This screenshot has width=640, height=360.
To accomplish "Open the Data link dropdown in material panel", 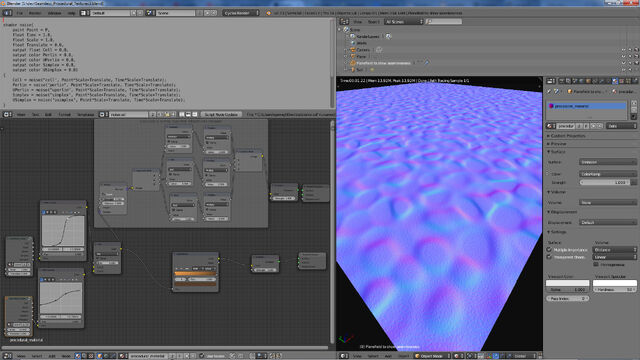I will (621, 126).
